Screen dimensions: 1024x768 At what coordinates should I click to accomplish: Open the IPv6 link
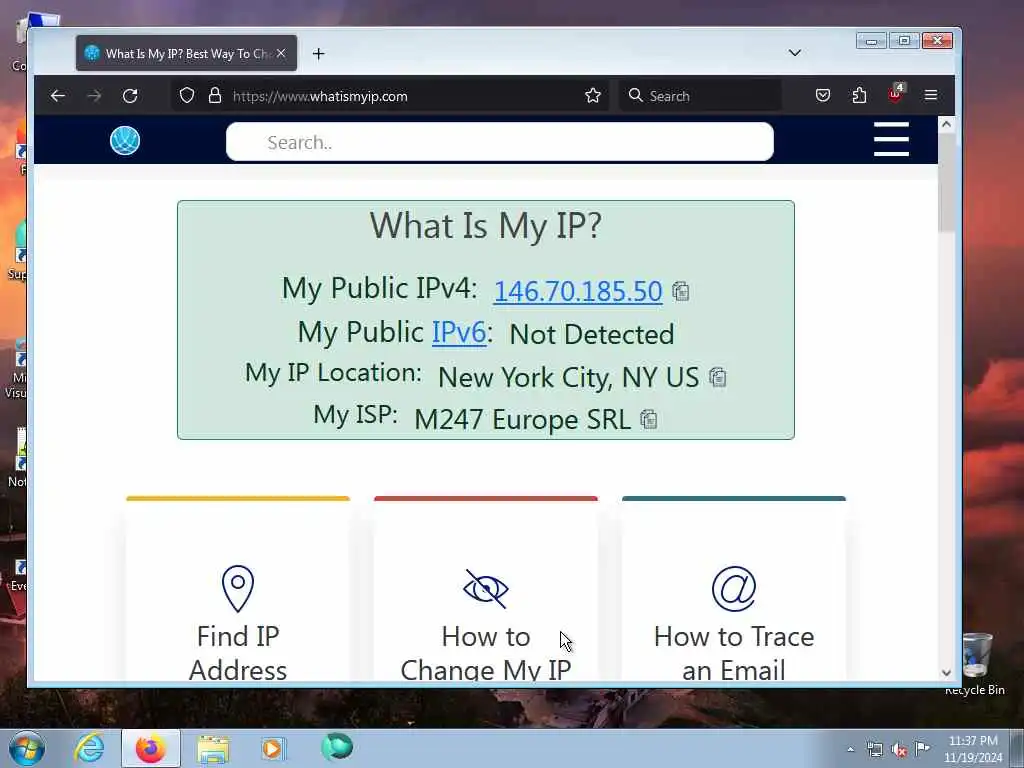coord(458,332)
